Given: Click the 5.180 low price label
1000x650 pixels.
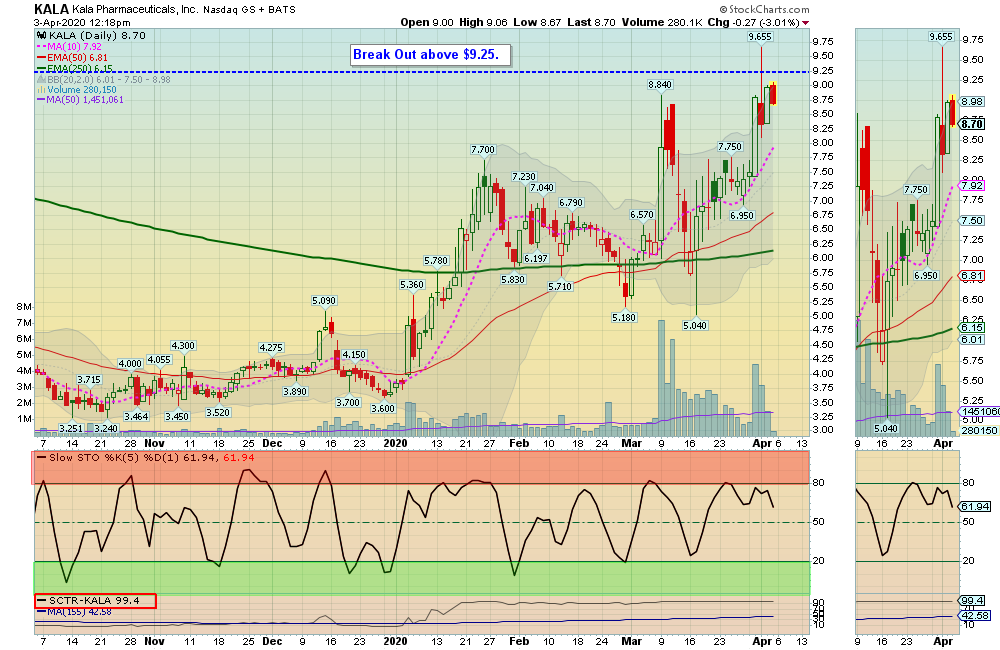Looking at the screenshot, I should pyautogui.click(x=624, y=318).
